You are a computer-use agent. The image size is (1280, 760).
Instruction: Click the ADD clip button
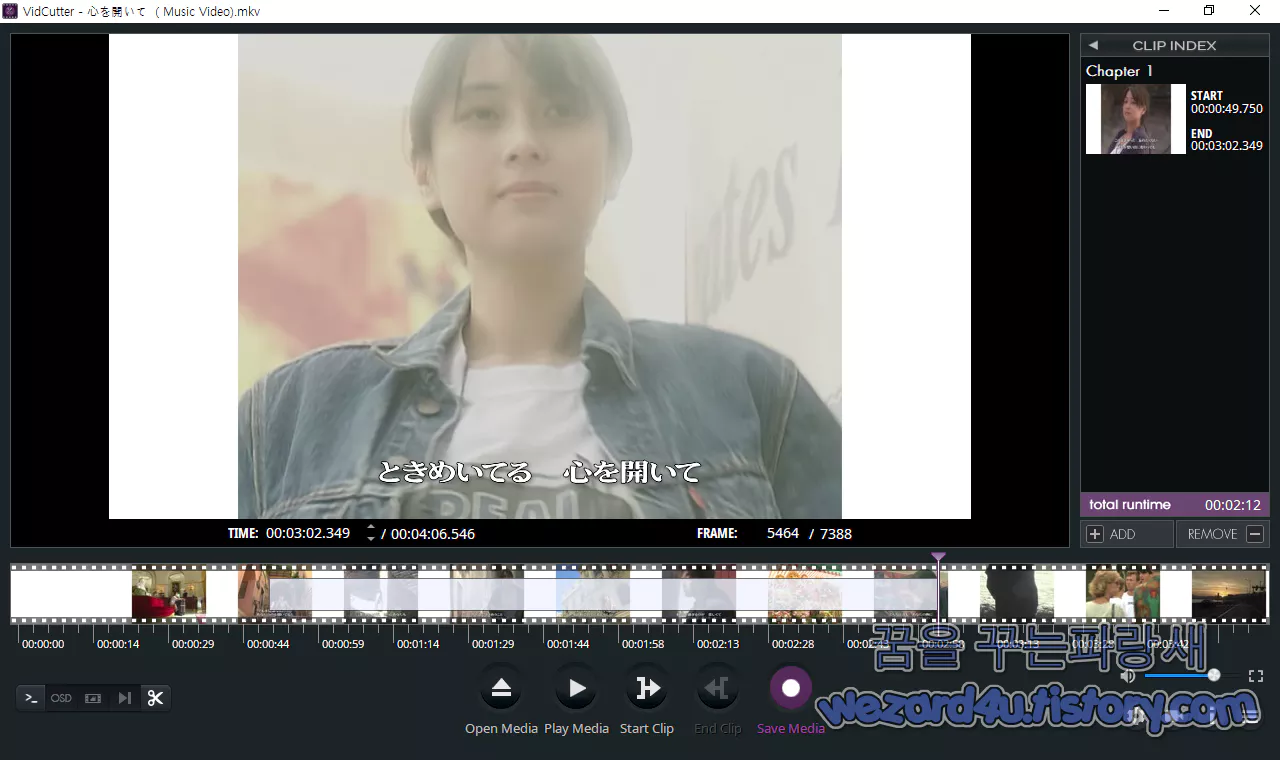(x=1127, y=534)
